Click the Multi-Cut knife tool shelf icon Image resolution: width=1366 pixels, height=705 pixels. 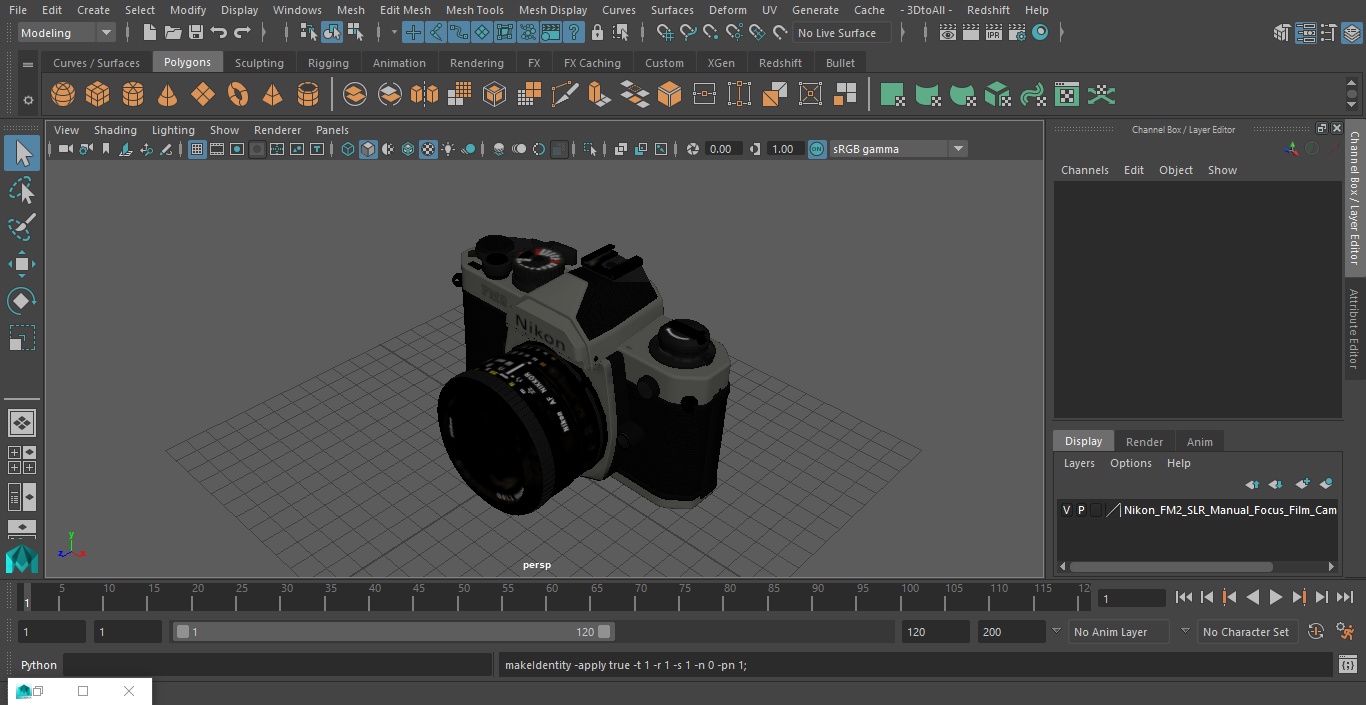(x=565, y=95)
